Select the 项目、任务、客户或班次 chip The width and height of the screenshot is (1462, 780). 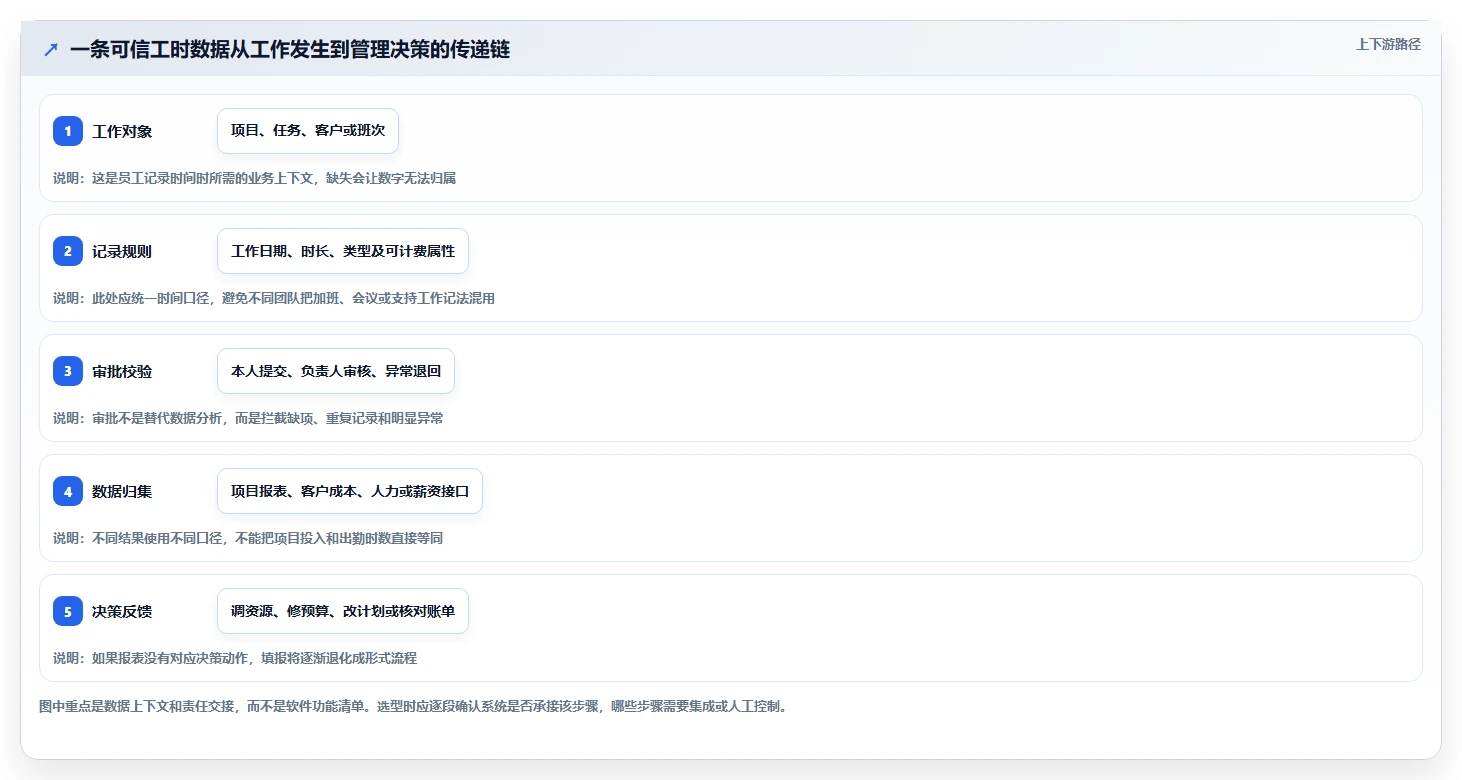(x=308, y=131)
